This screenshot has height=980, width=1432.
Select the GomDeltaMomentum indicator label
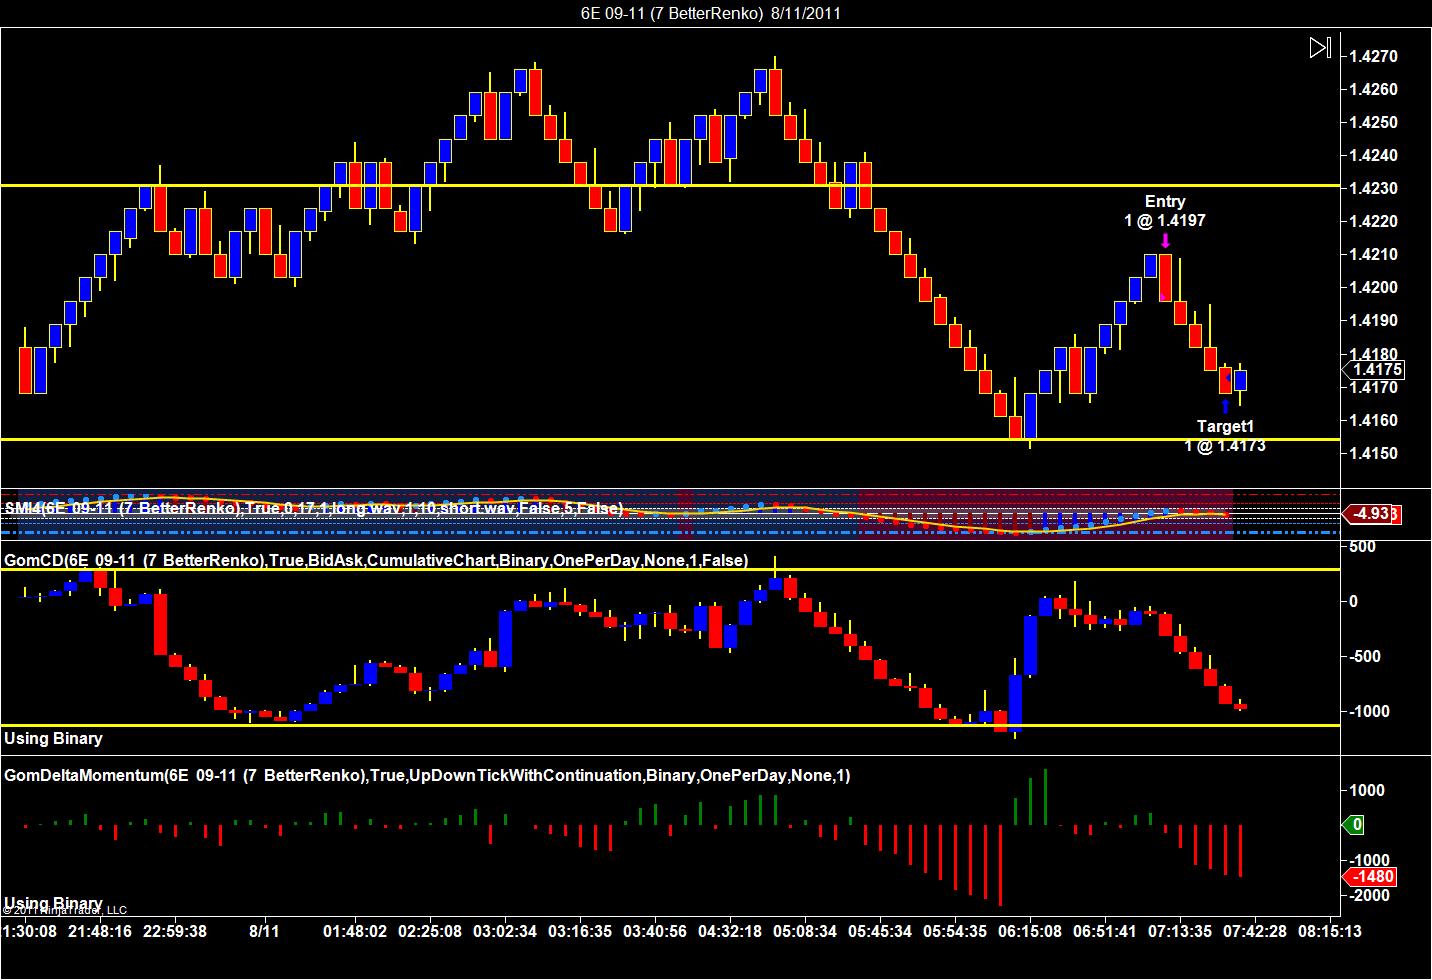point(427,776)
